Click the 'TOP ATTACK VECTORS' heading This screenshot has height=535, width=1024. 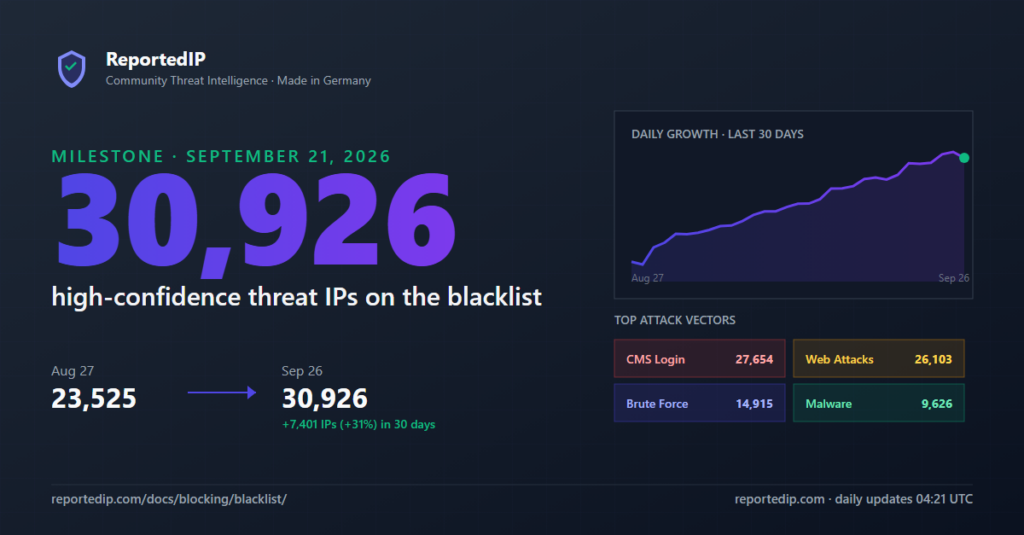(675, 320)
